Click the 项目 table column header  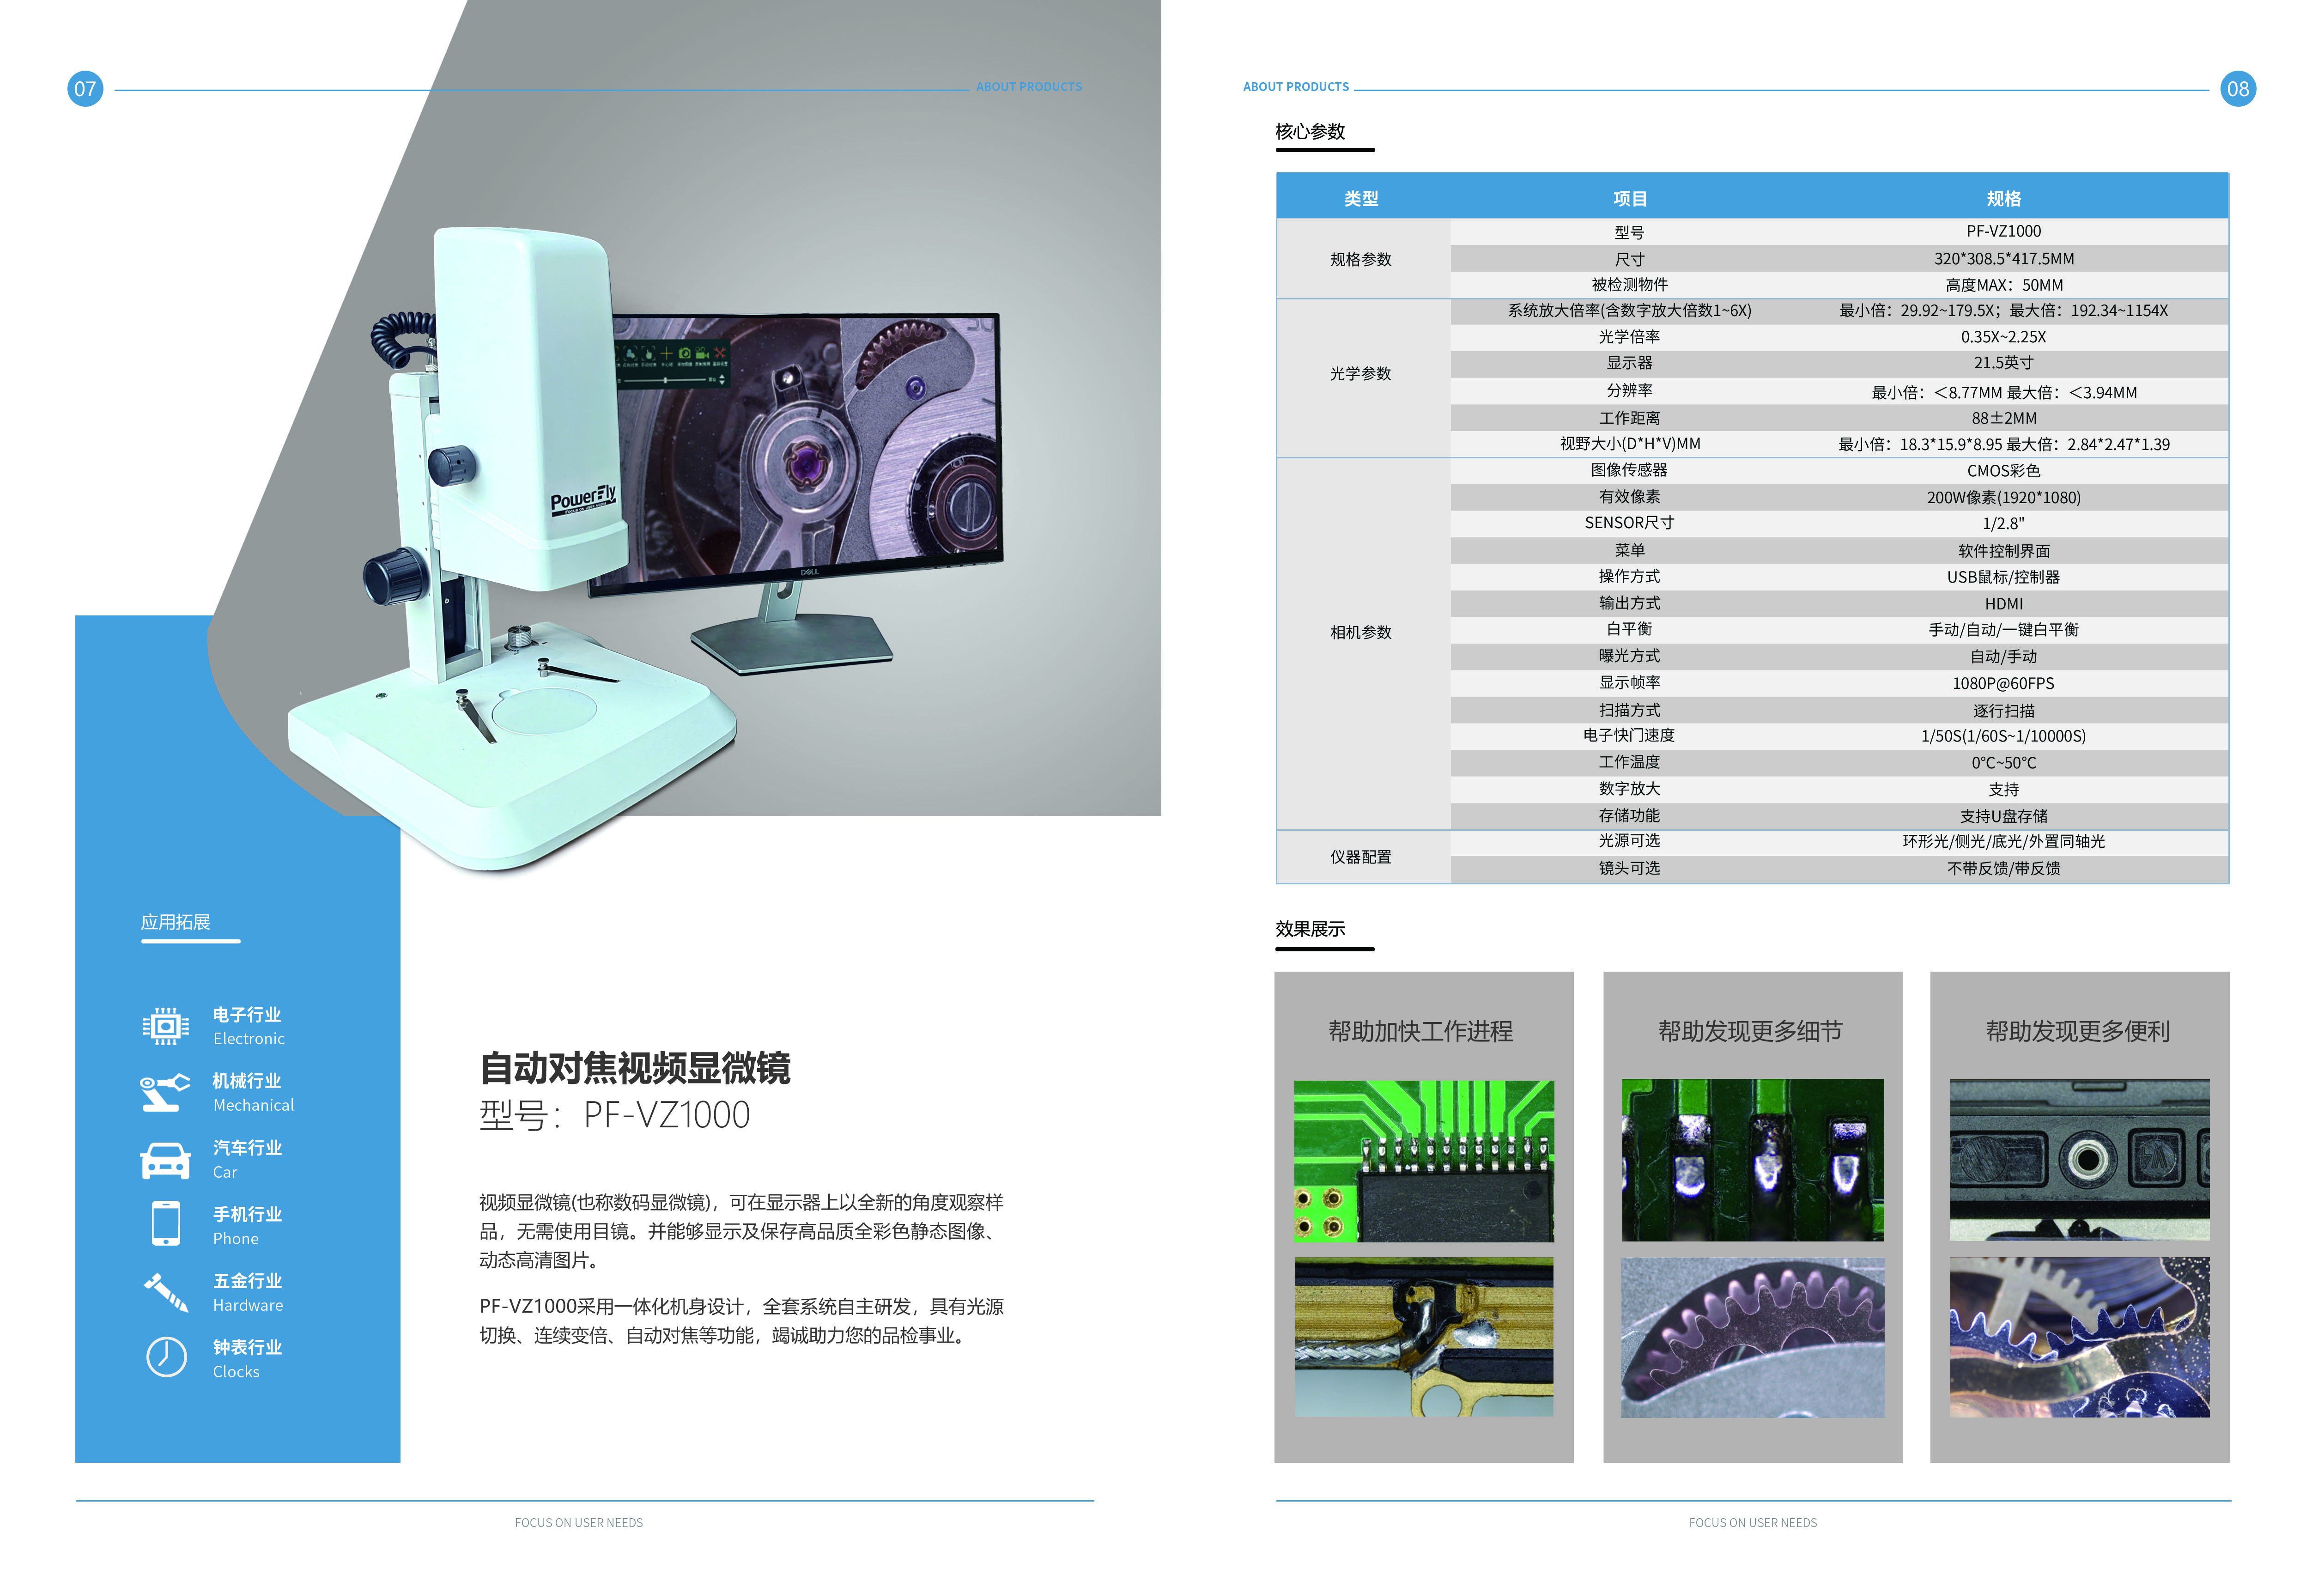[1630, 199]
